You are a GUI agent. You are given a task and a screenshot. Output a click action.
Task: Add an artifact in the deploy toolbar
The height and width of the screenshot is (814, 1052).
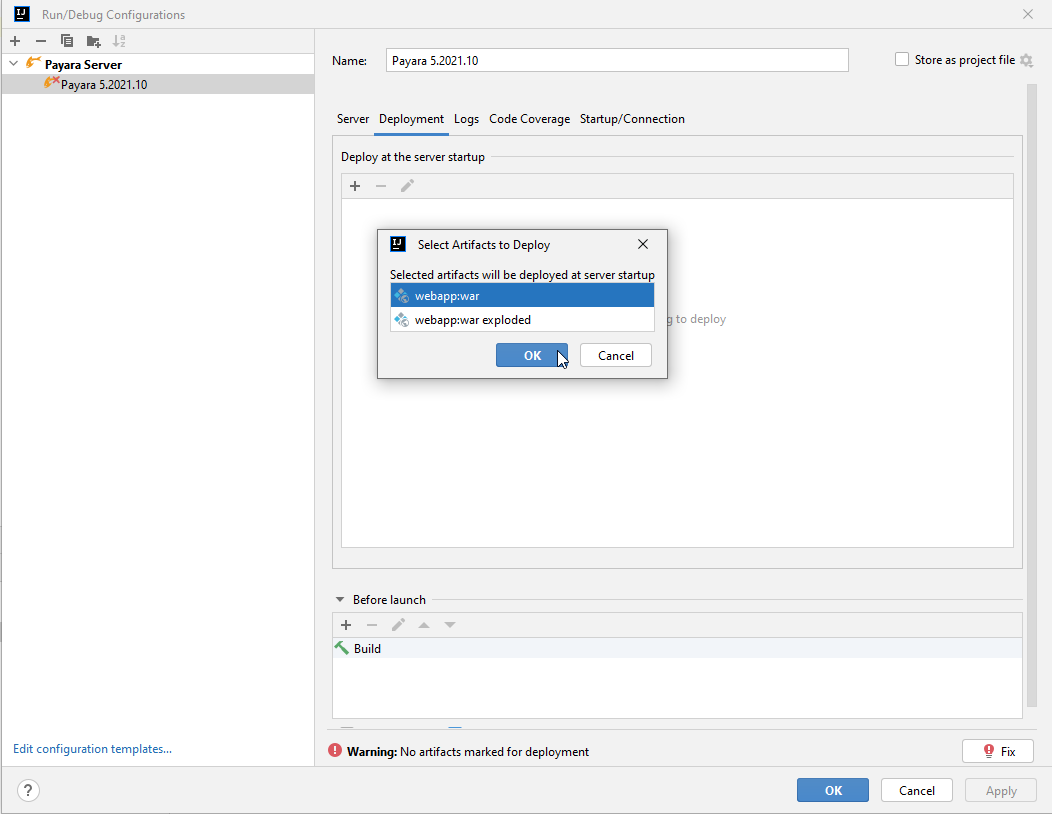point(355,186)
